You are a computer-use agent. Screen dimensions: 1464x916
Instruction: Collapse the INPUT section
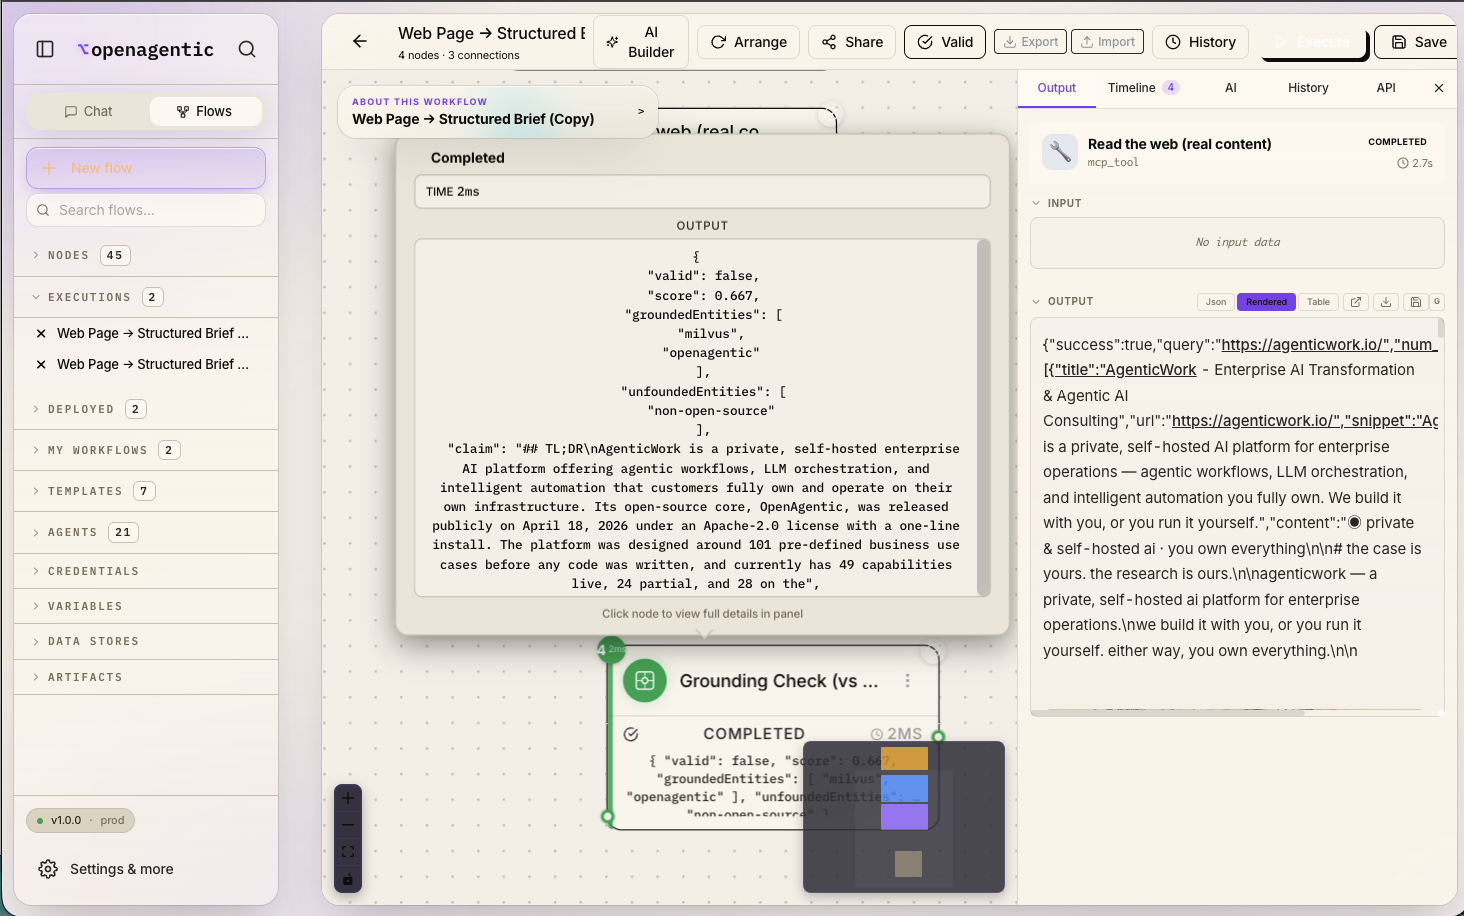(1057, 203)
